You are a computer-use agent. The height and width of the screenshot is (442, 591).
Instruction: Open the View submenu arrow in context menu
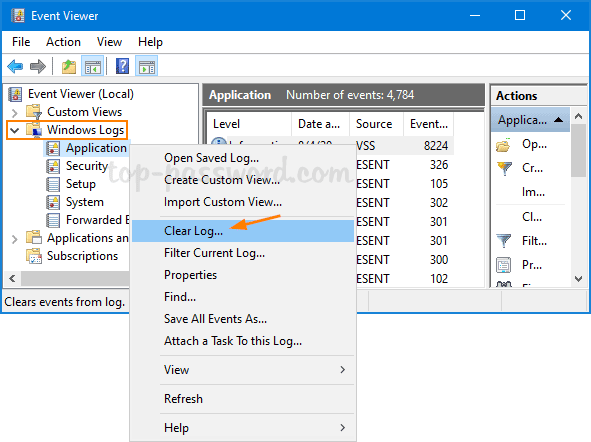[342, 370]
